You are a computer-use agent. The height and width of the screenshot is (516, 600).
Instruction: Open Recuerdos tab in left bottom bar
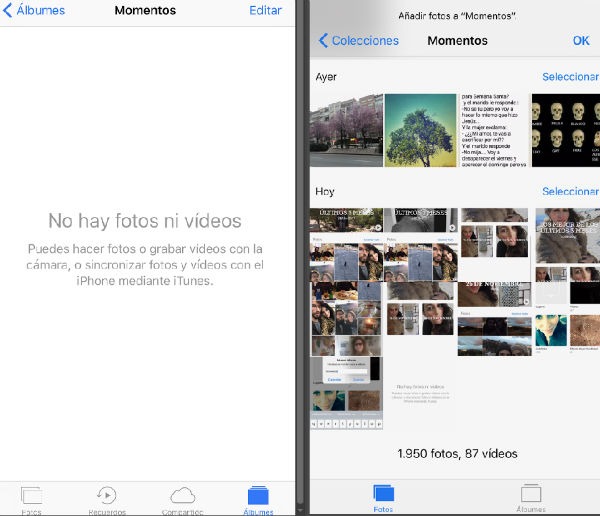pos(107,500)
